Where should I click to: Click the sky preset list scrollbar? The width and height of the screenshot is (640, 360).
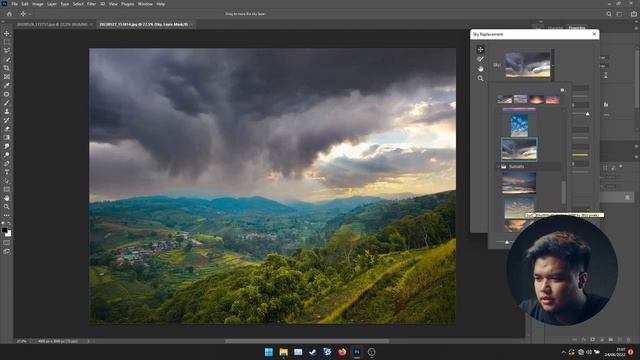(564, 193)
